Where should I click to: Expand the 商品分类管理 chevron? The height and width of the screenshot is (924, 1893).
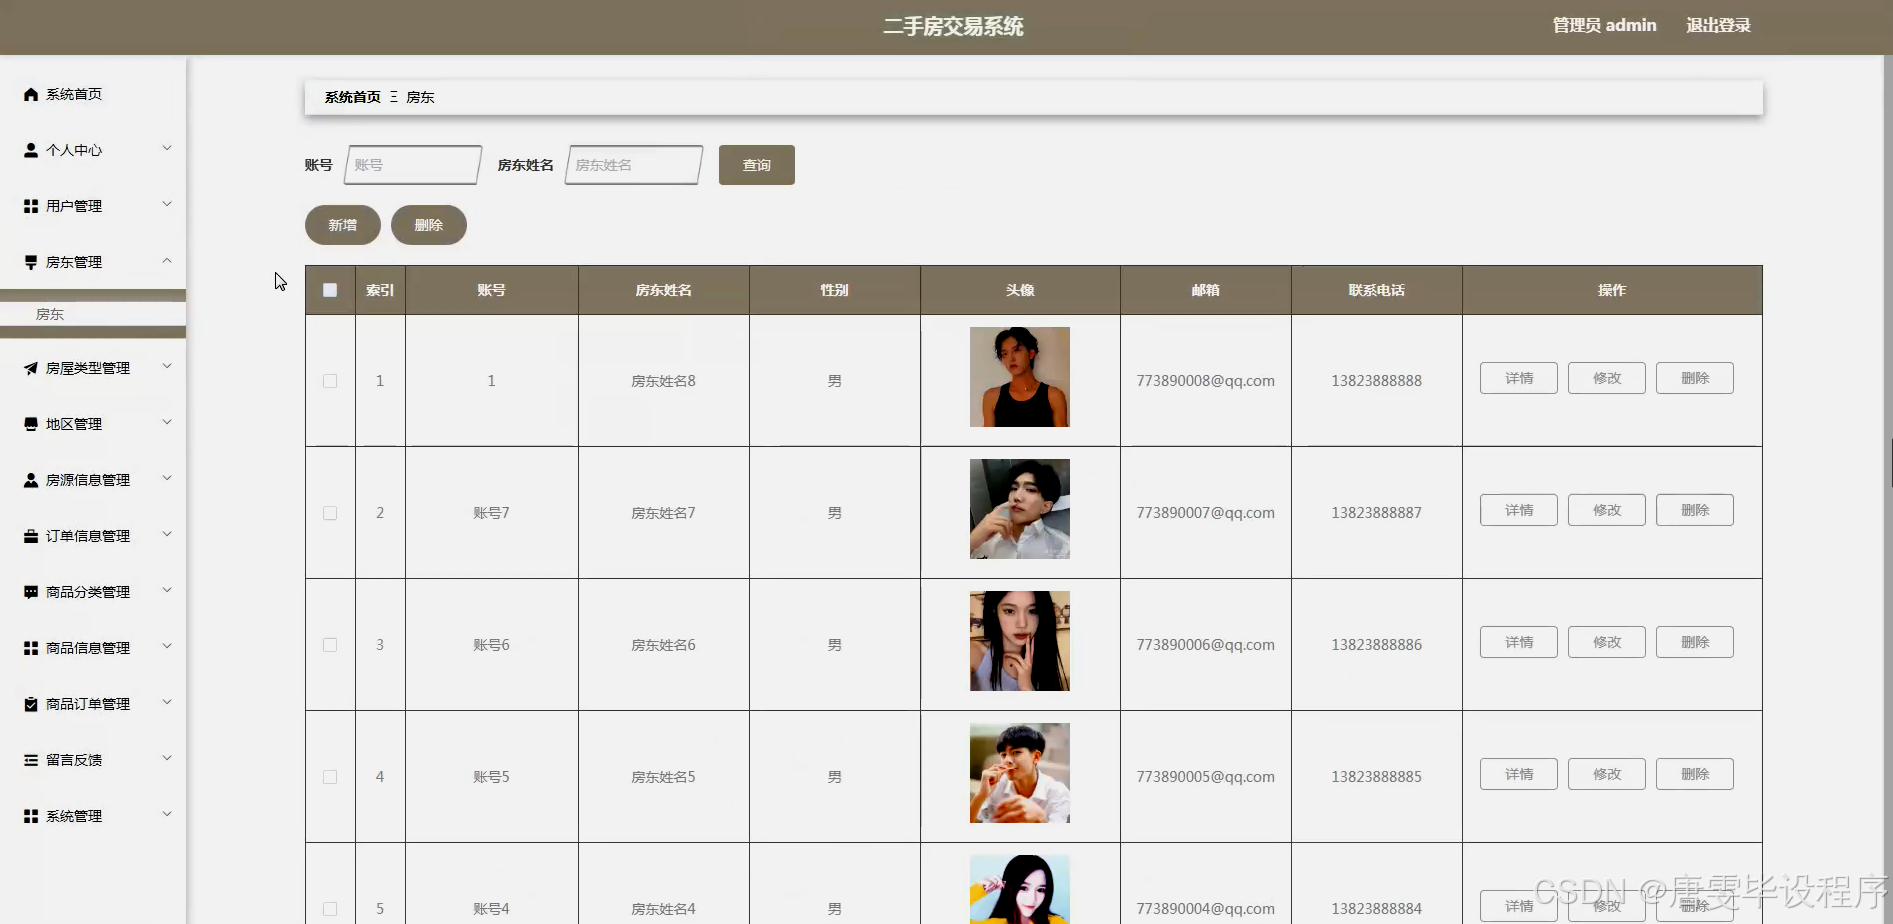167,591
